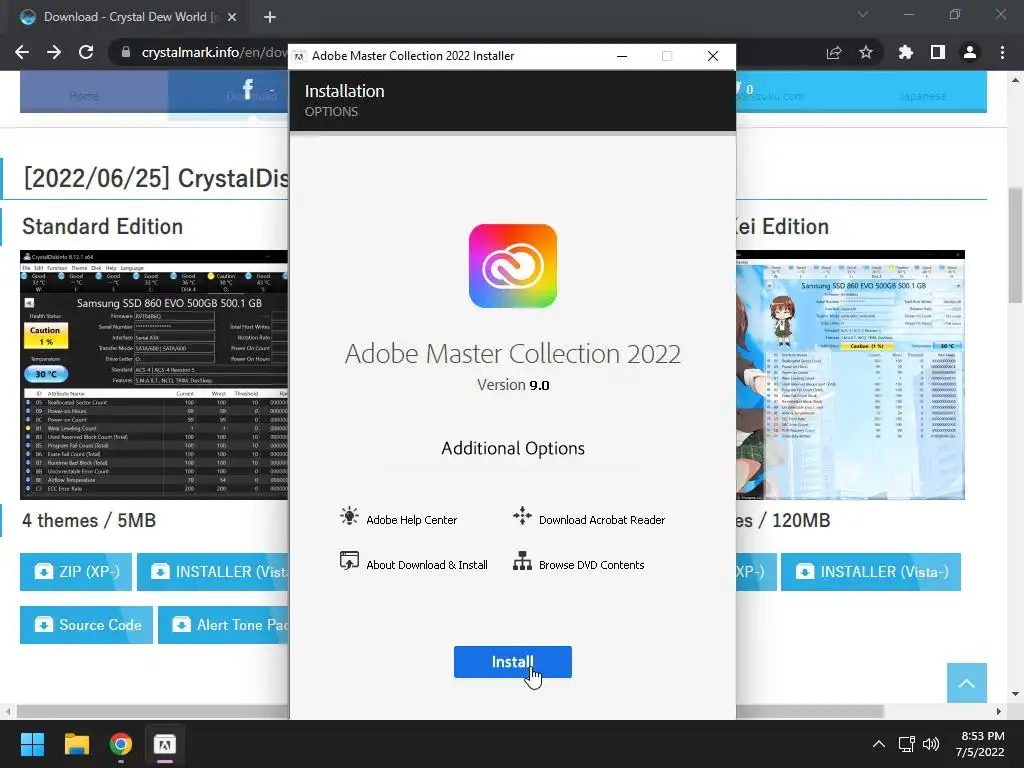Open the taskbar clock 8:53 PM
The image size is (1024, 768).
980,744
